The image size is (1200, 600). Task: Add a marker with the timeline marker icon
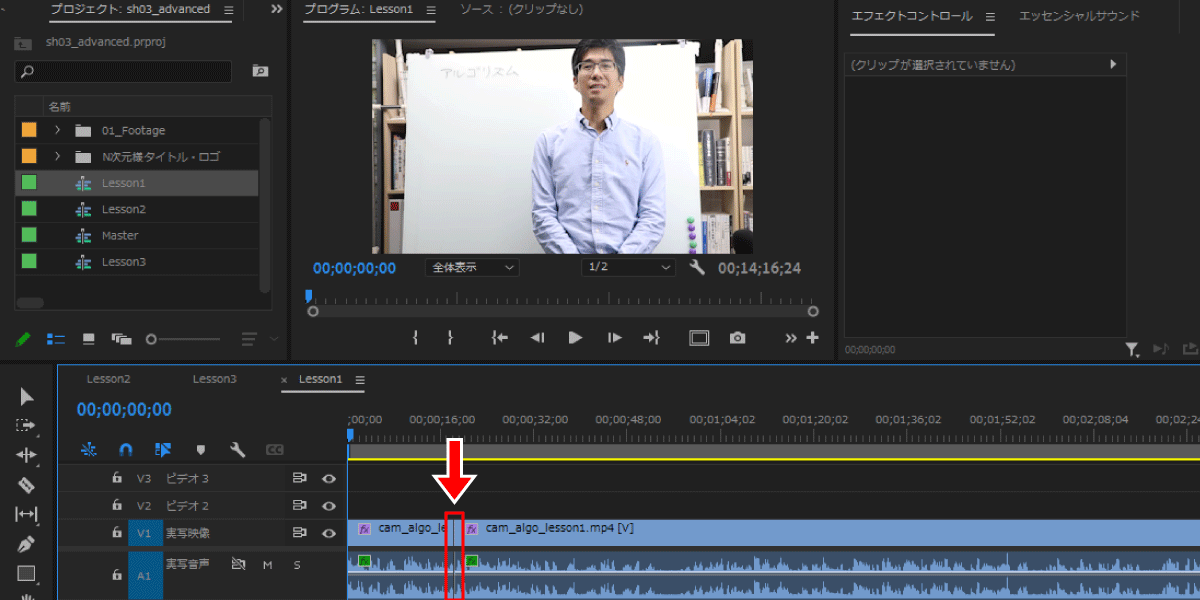pyautogui.click(x=200, y=450)
